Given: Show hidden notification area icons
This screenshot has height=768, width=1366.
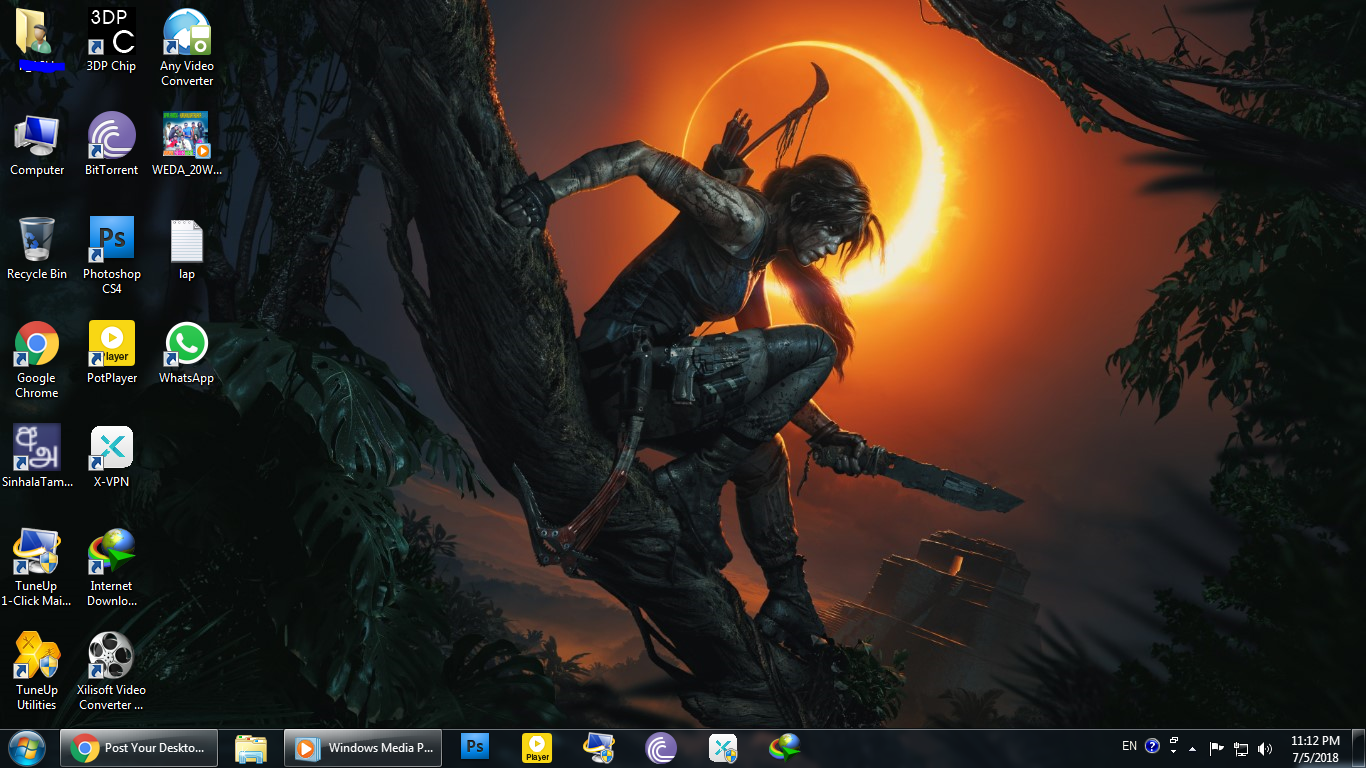Looking at the screenshot, I should click(1192, 748).
